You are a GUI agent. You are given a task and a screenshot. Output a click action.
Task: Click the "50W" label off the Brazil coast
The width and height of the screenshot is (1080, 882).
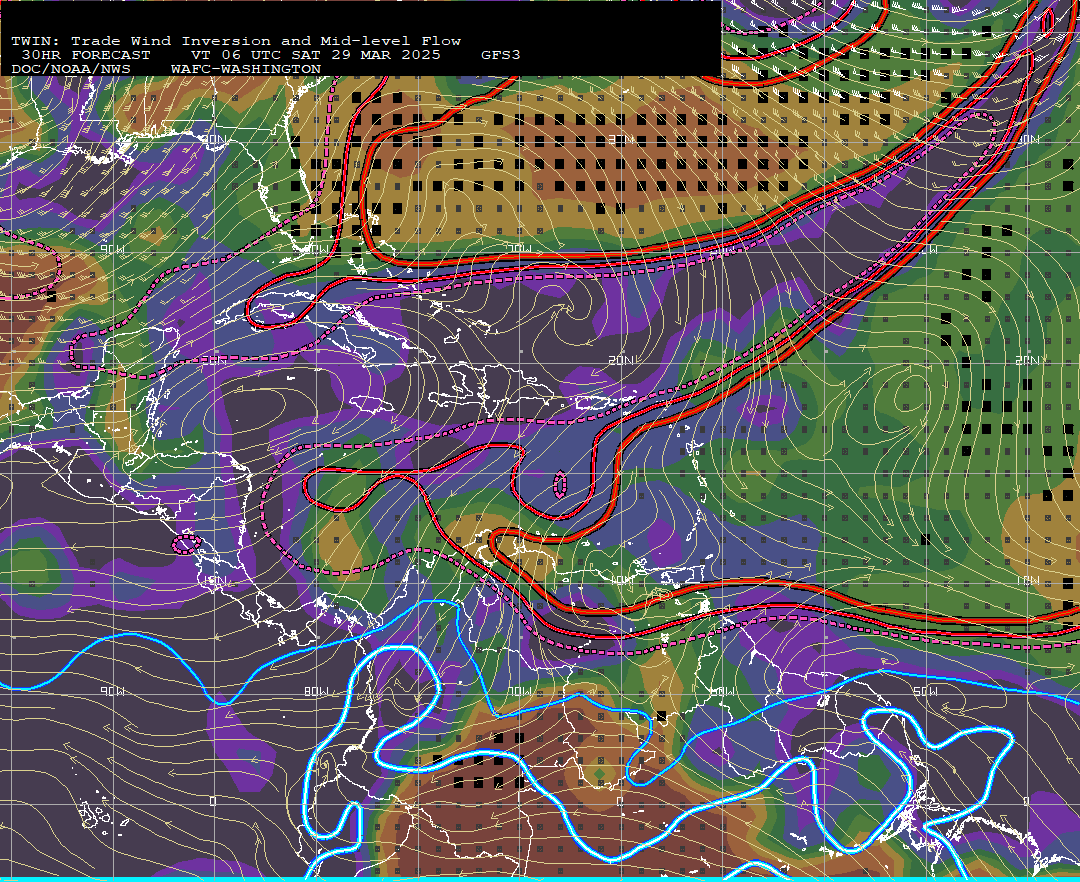[926, 691]
